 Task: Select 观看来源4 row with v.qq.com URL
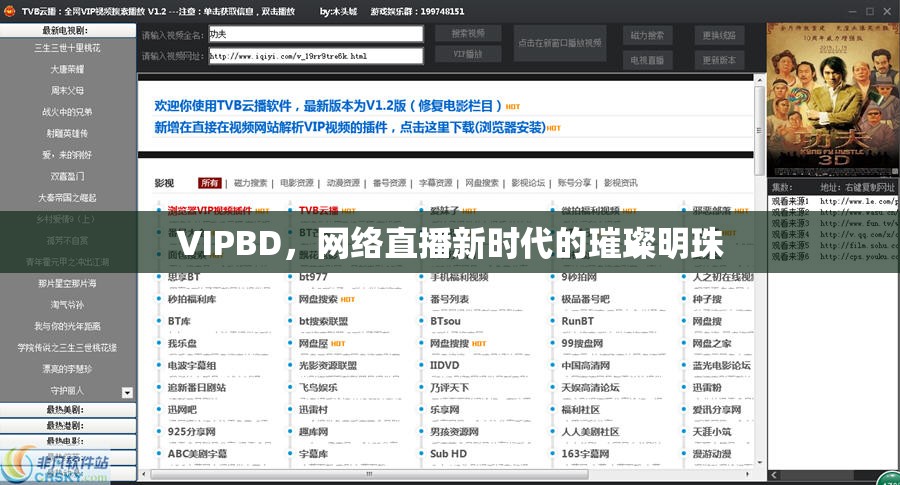(833, 234)
